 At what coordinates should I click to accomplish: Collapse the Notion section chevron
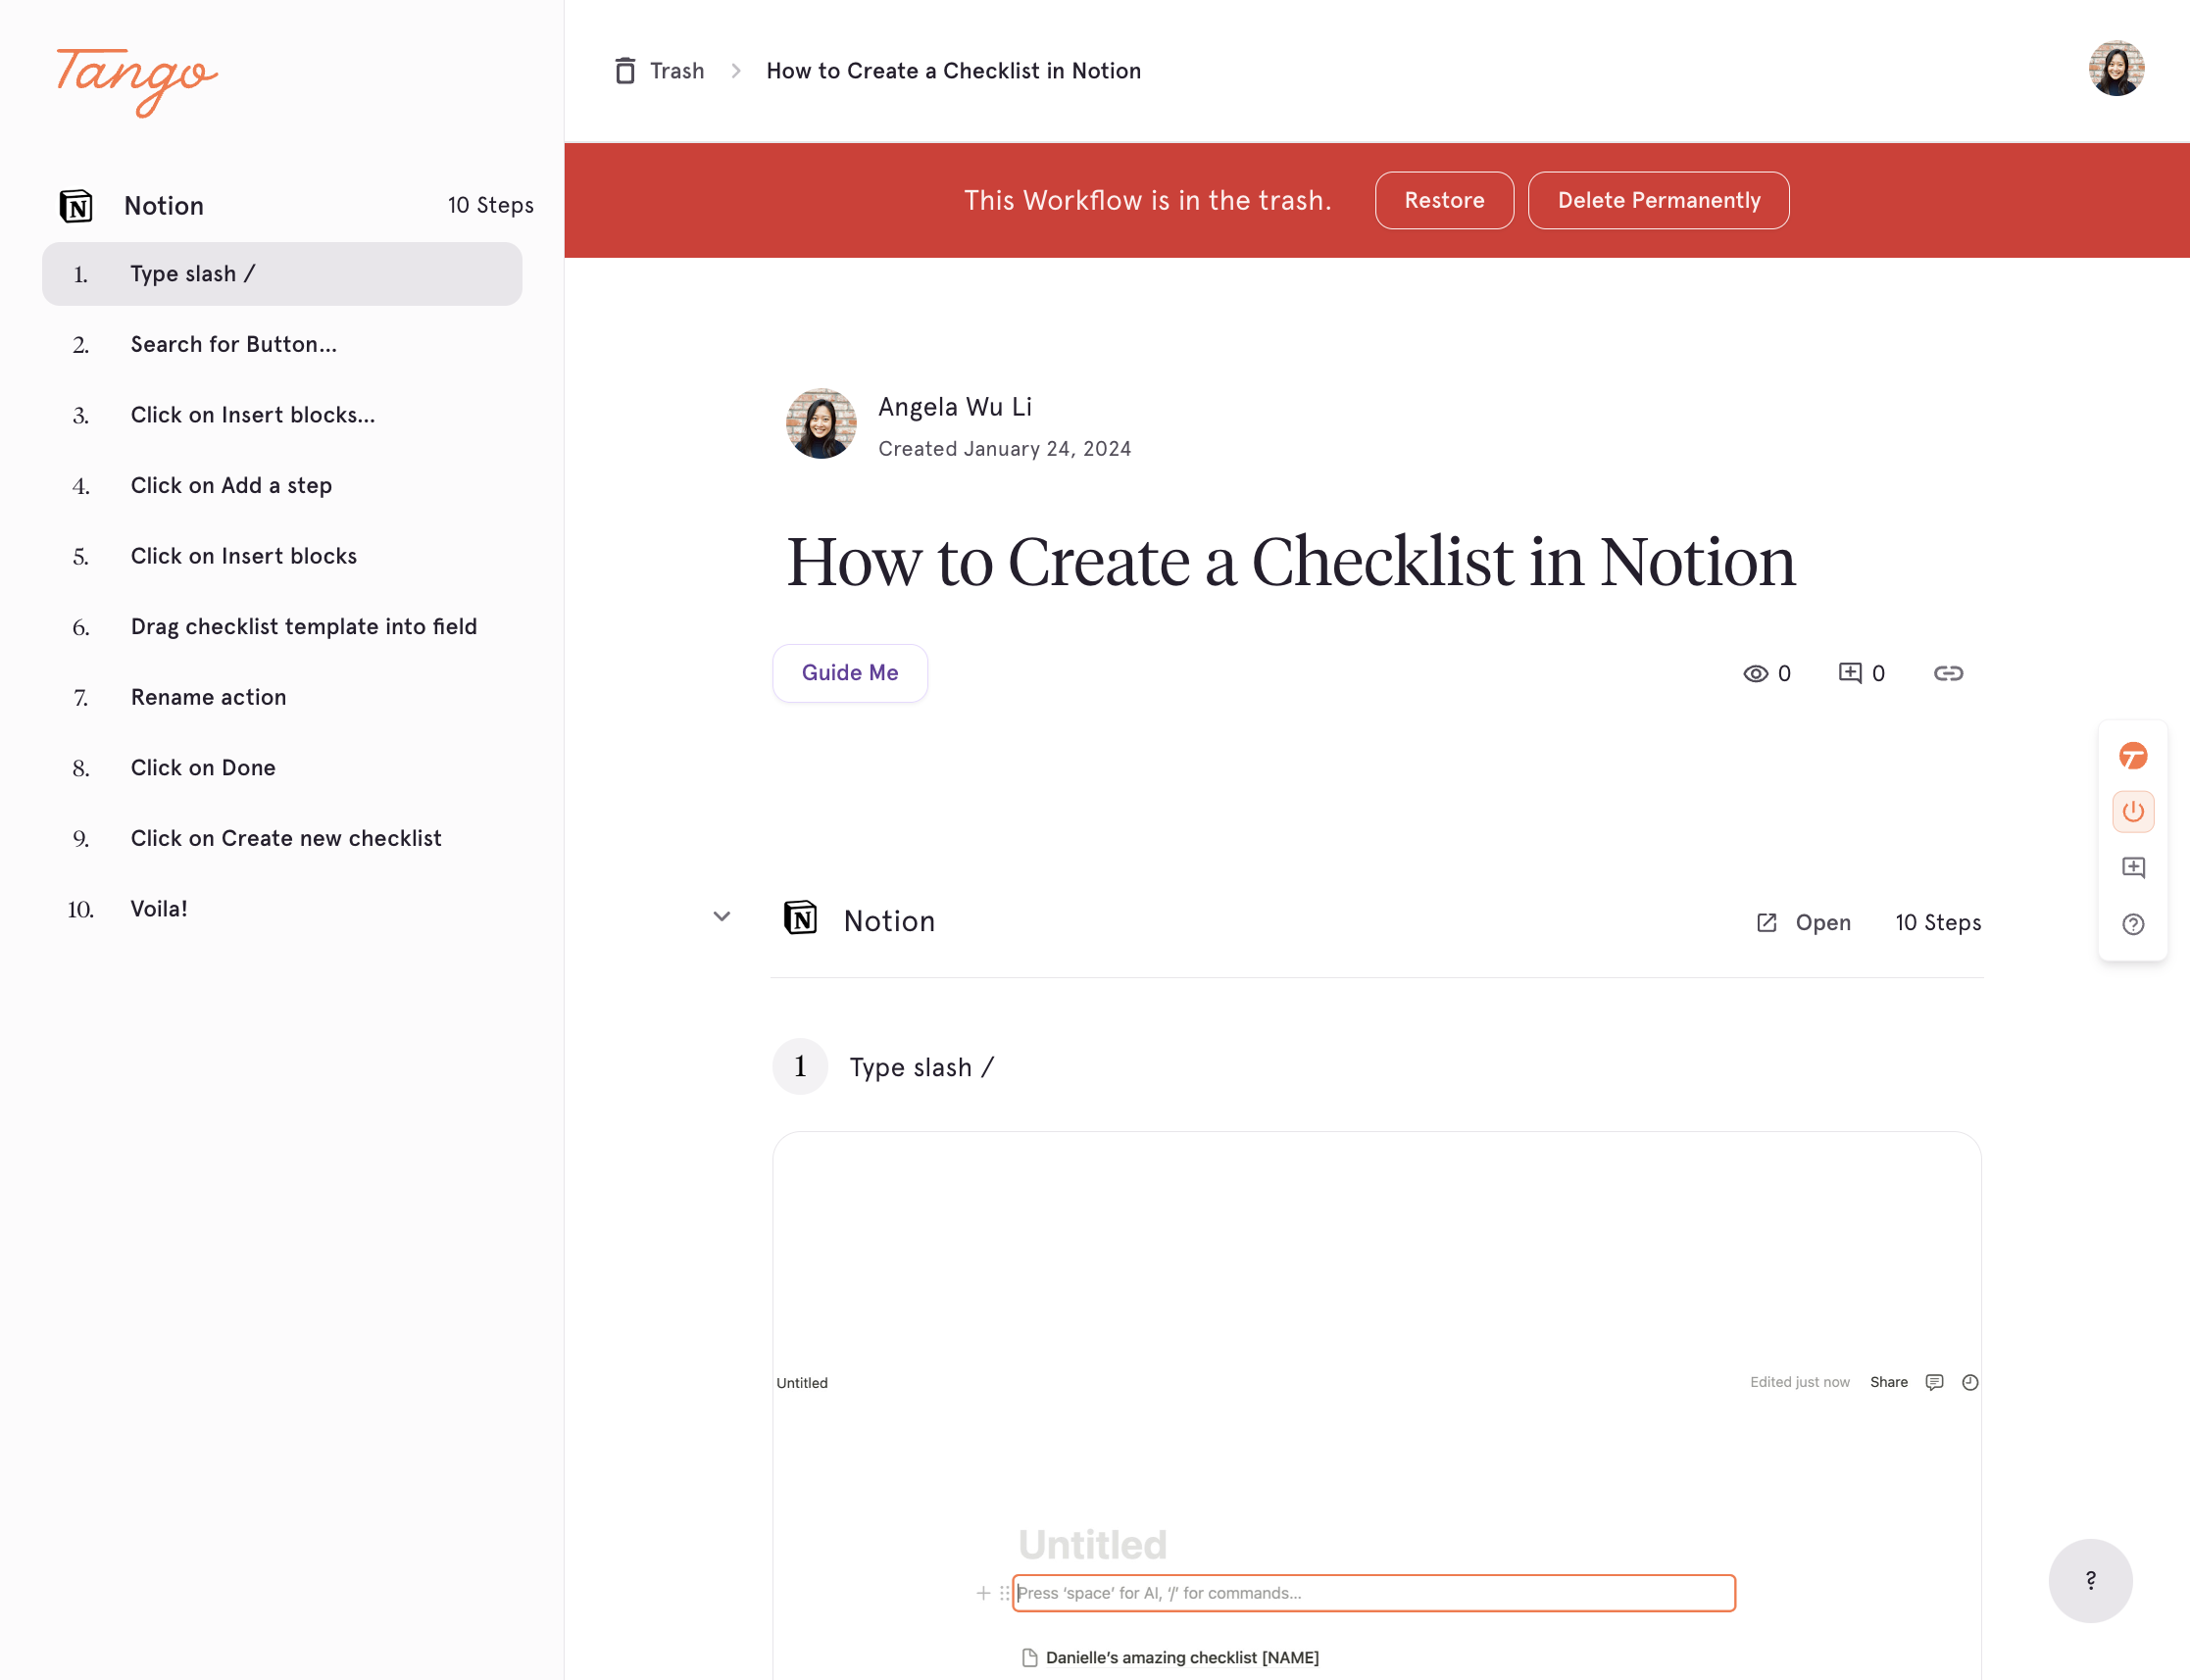721,916
